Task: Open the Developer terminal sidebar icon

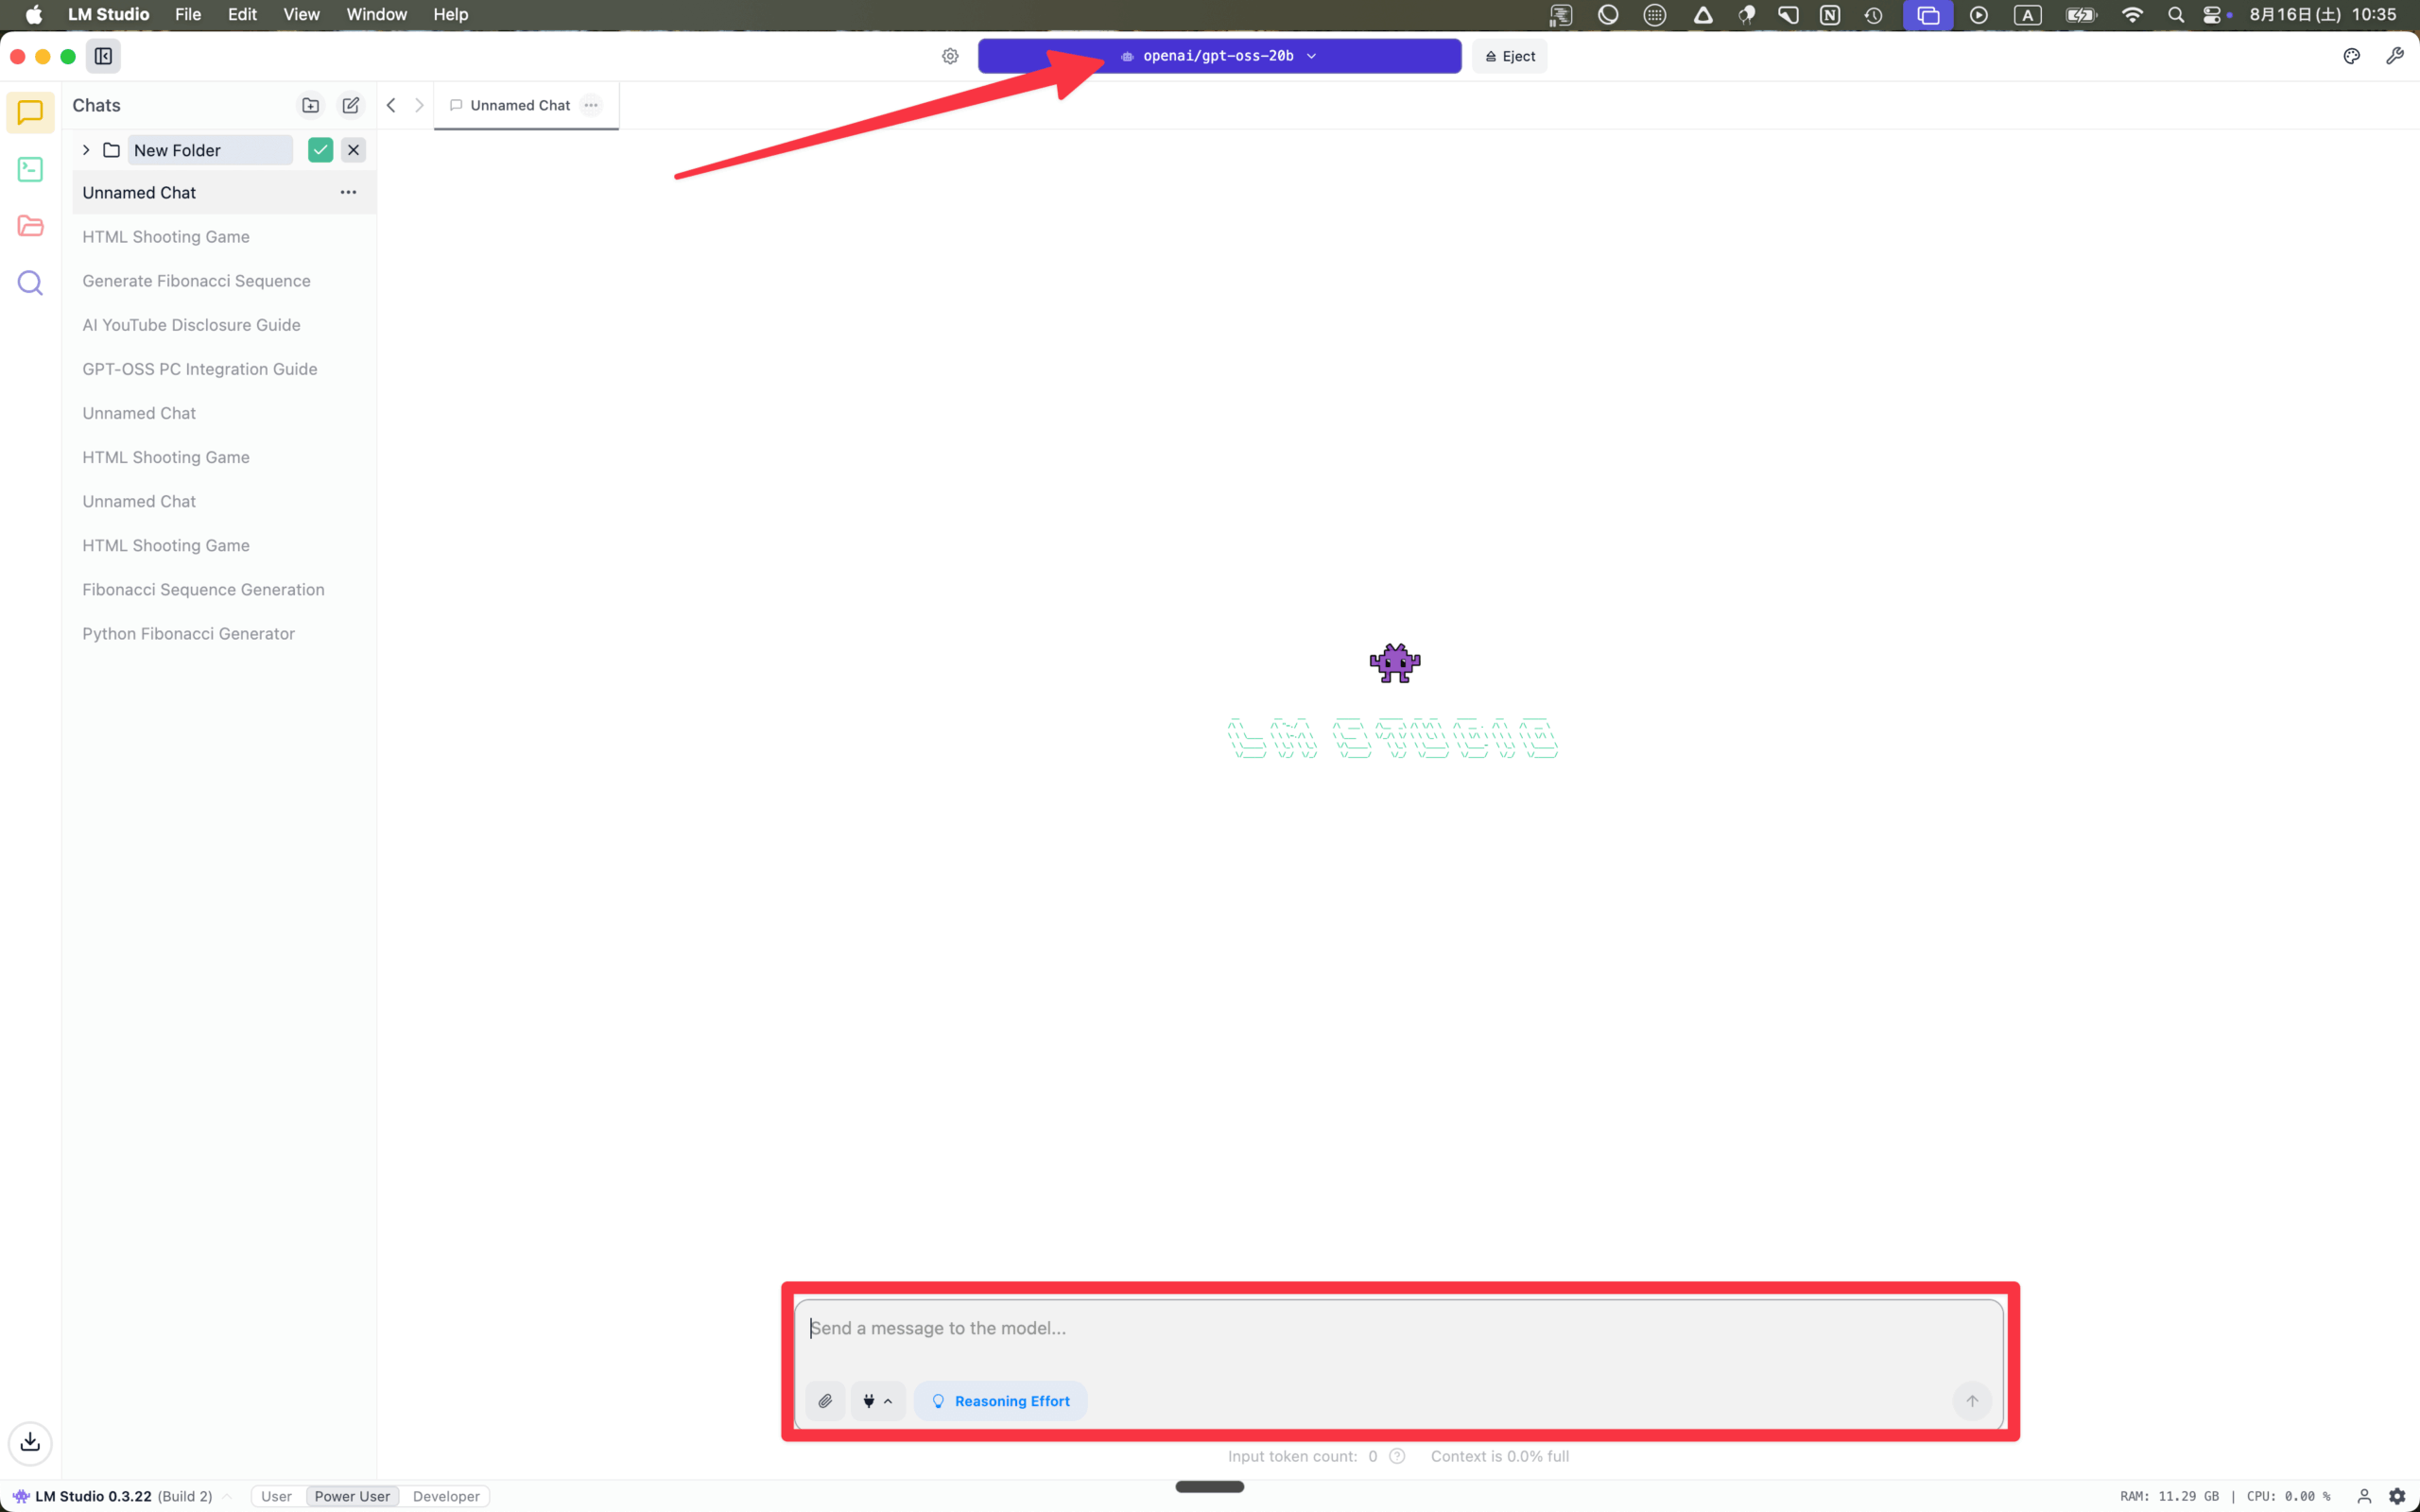Action: click(30, 169)
